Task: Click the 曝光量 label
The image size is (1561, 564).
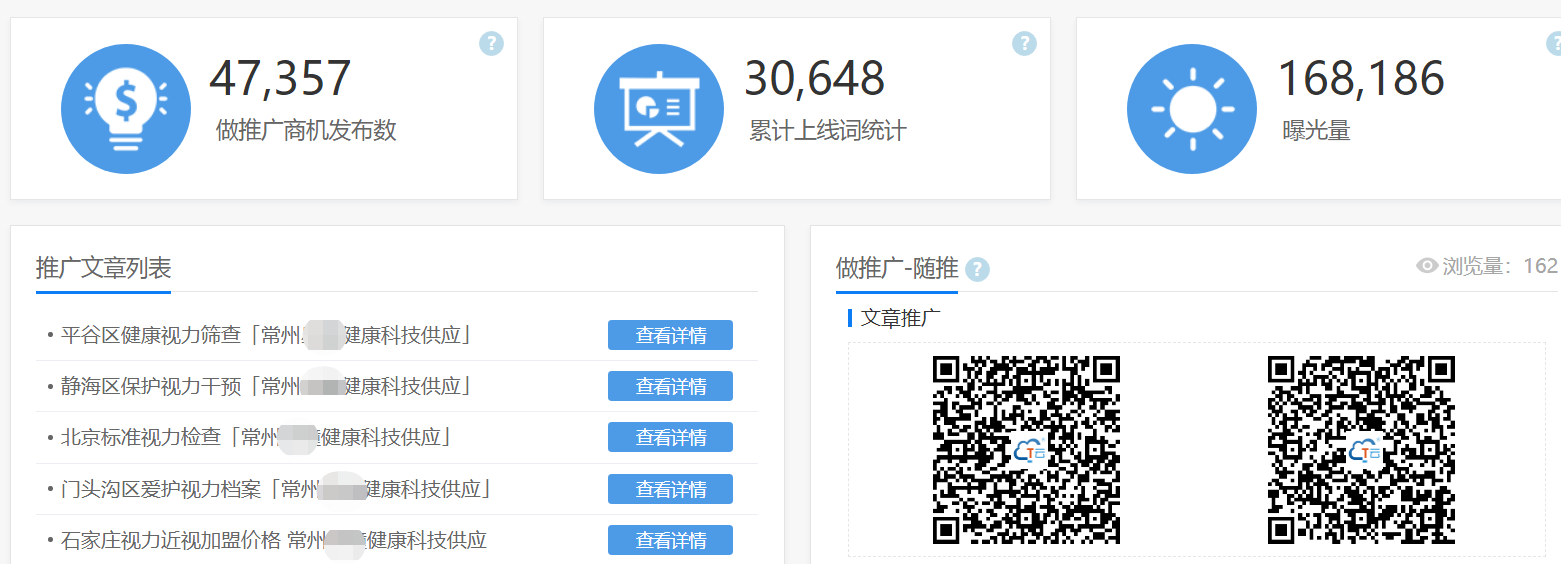Action: [x=1316, y=131]
